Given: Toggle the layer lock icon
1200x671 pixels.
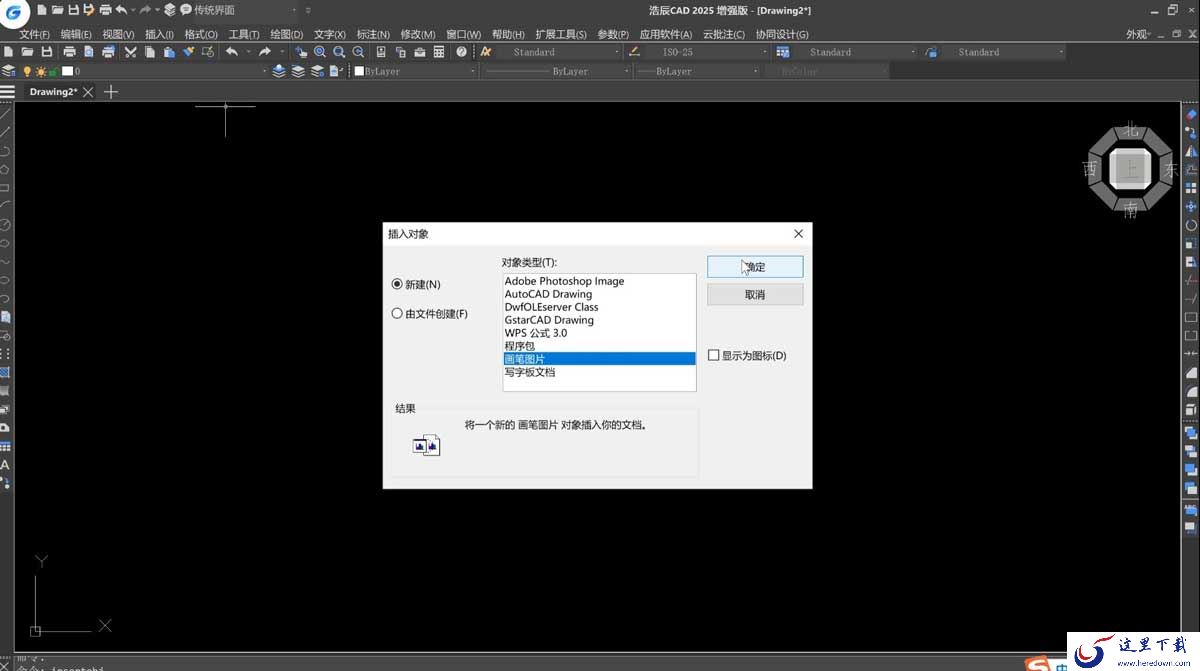Looking at the screenshot, I should click(54, 72).
